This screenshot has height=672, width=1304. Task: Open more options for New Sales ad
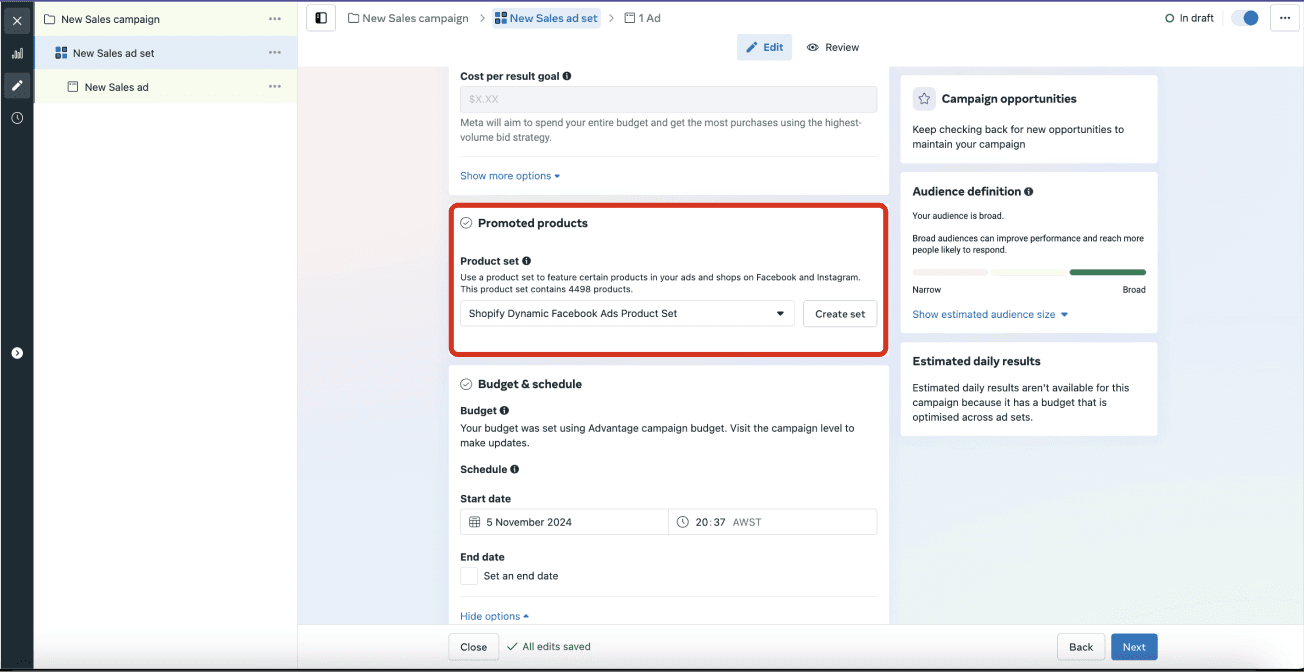pos(275,87)
